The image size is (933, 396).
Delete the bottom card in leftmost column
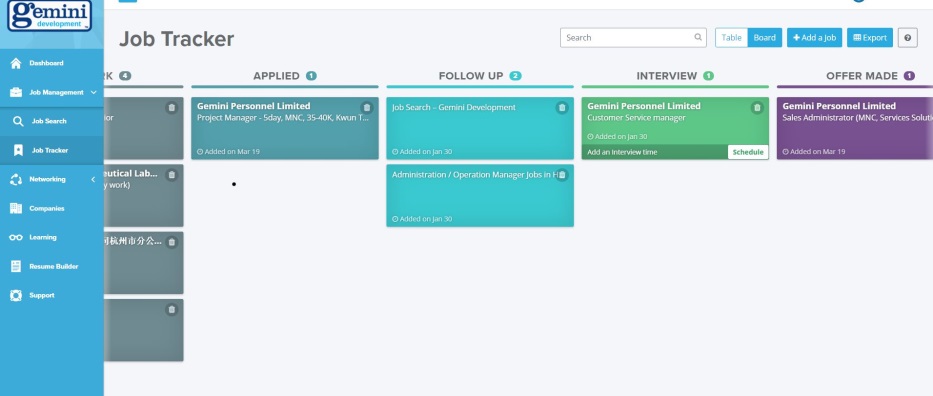tap(171, 309)
